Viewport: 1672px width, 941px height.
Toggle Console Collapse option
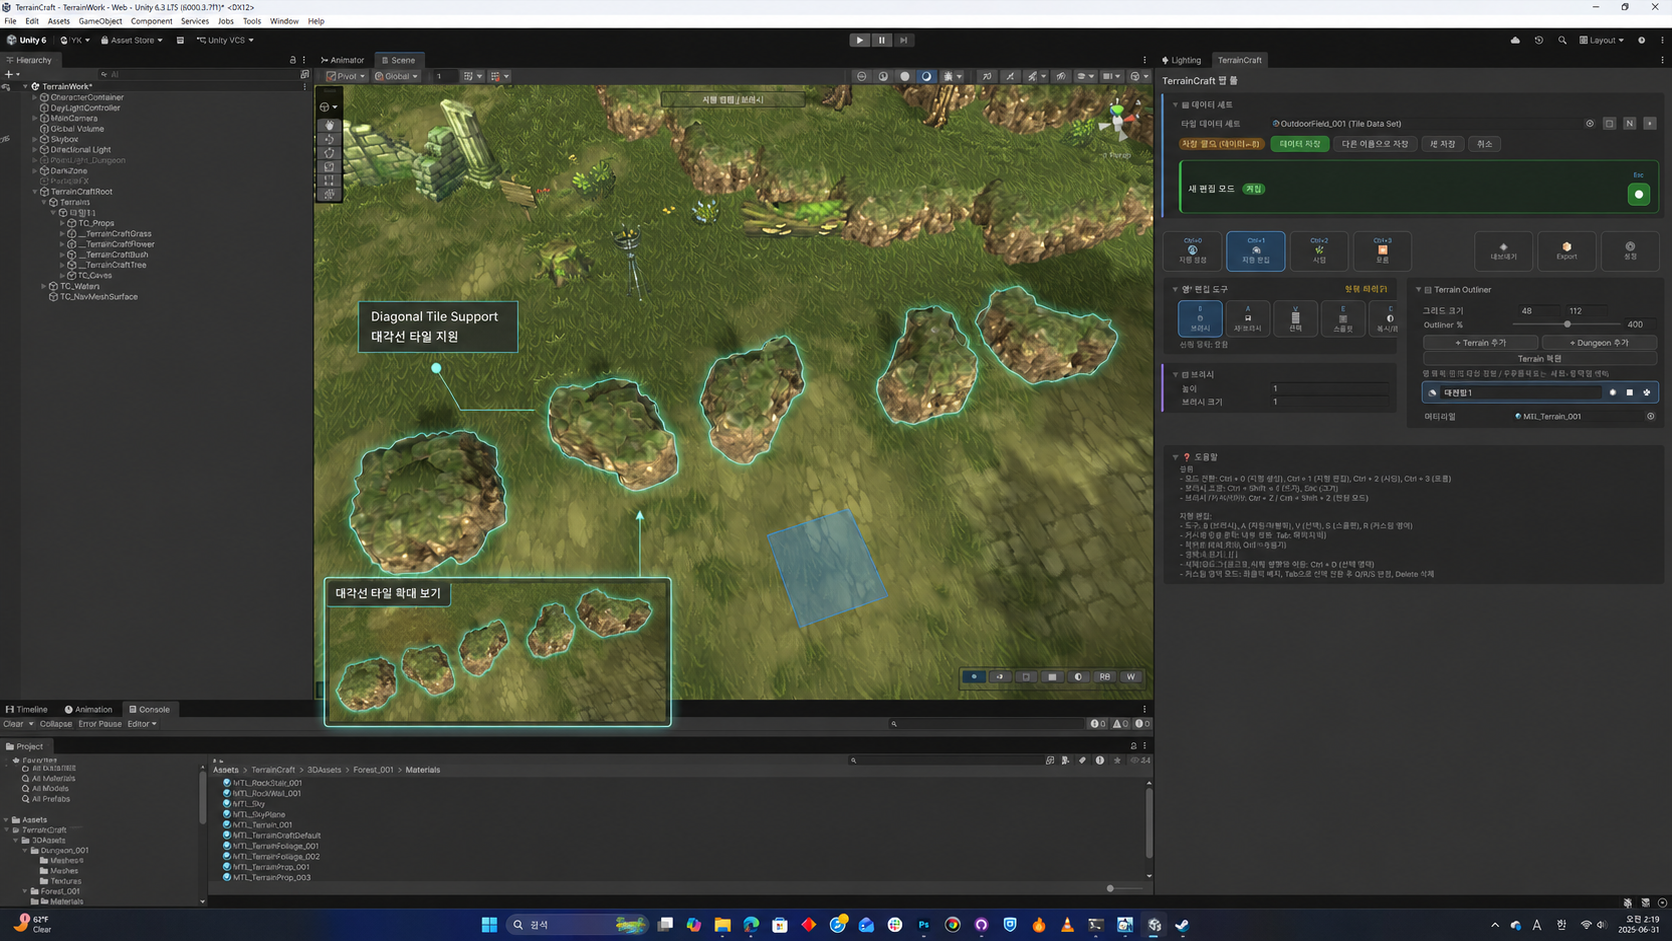click(56, 724)
